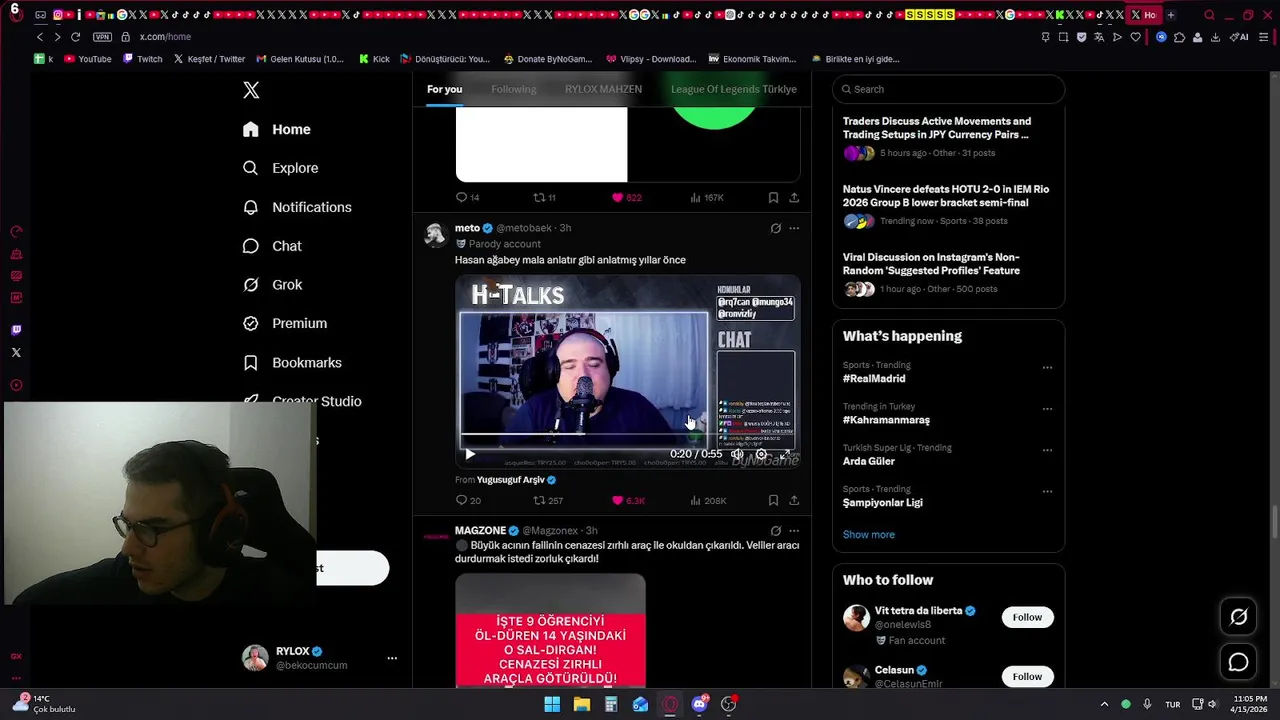
Task: Share the top post with 167K views
Action: coord(794,198)
